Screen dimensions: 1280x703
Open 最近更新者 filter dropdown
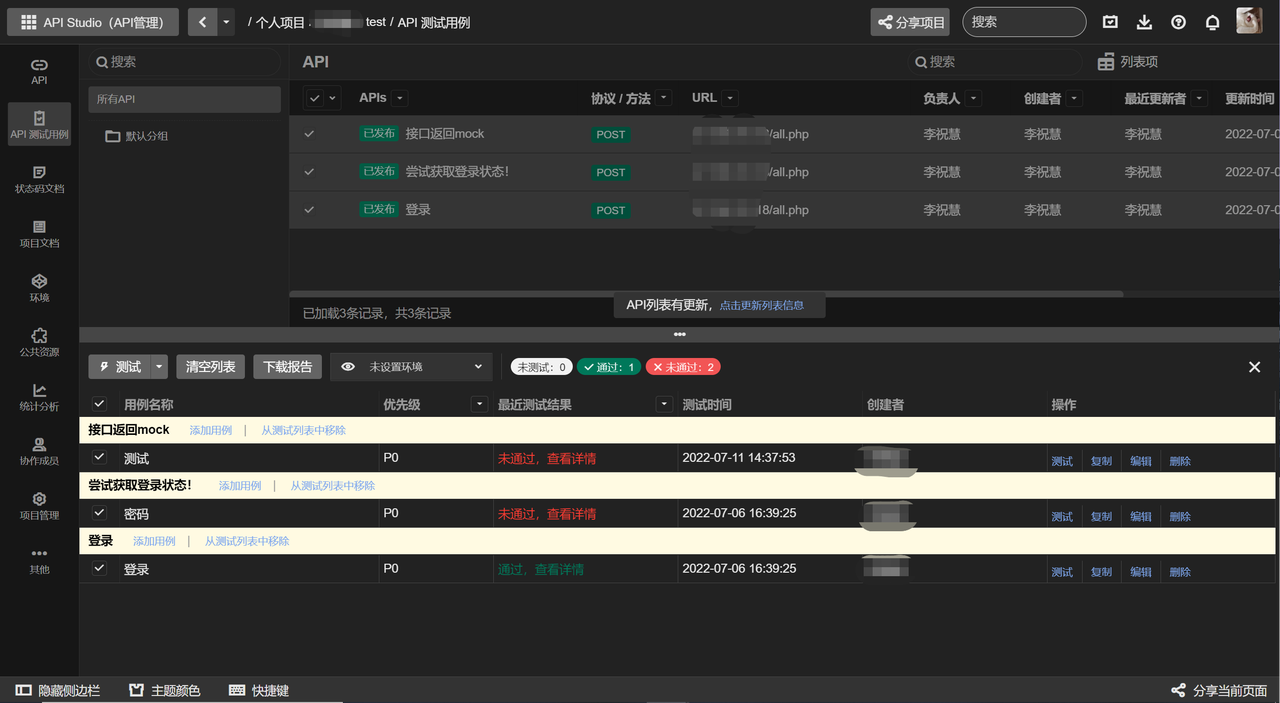tap(1199, 98)
